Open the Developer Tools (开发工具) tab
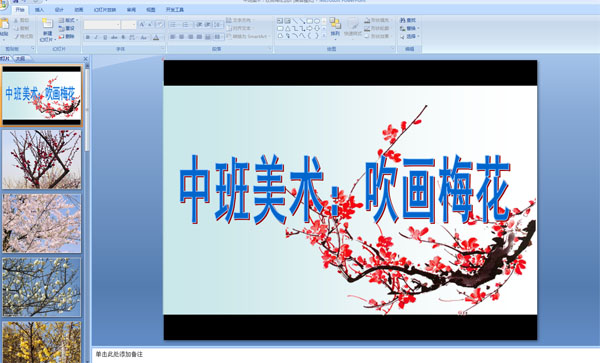 [175, 10]
